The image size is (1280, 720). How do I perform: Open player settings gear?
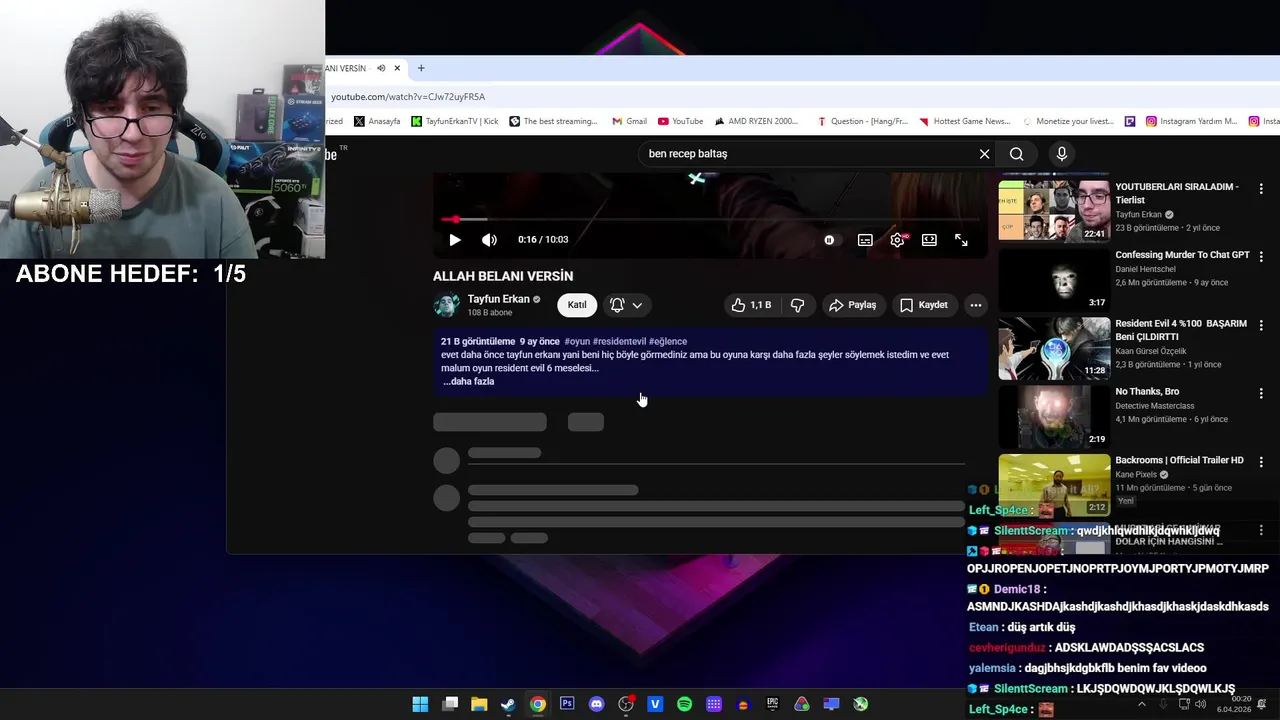click(x=897, y=240)
